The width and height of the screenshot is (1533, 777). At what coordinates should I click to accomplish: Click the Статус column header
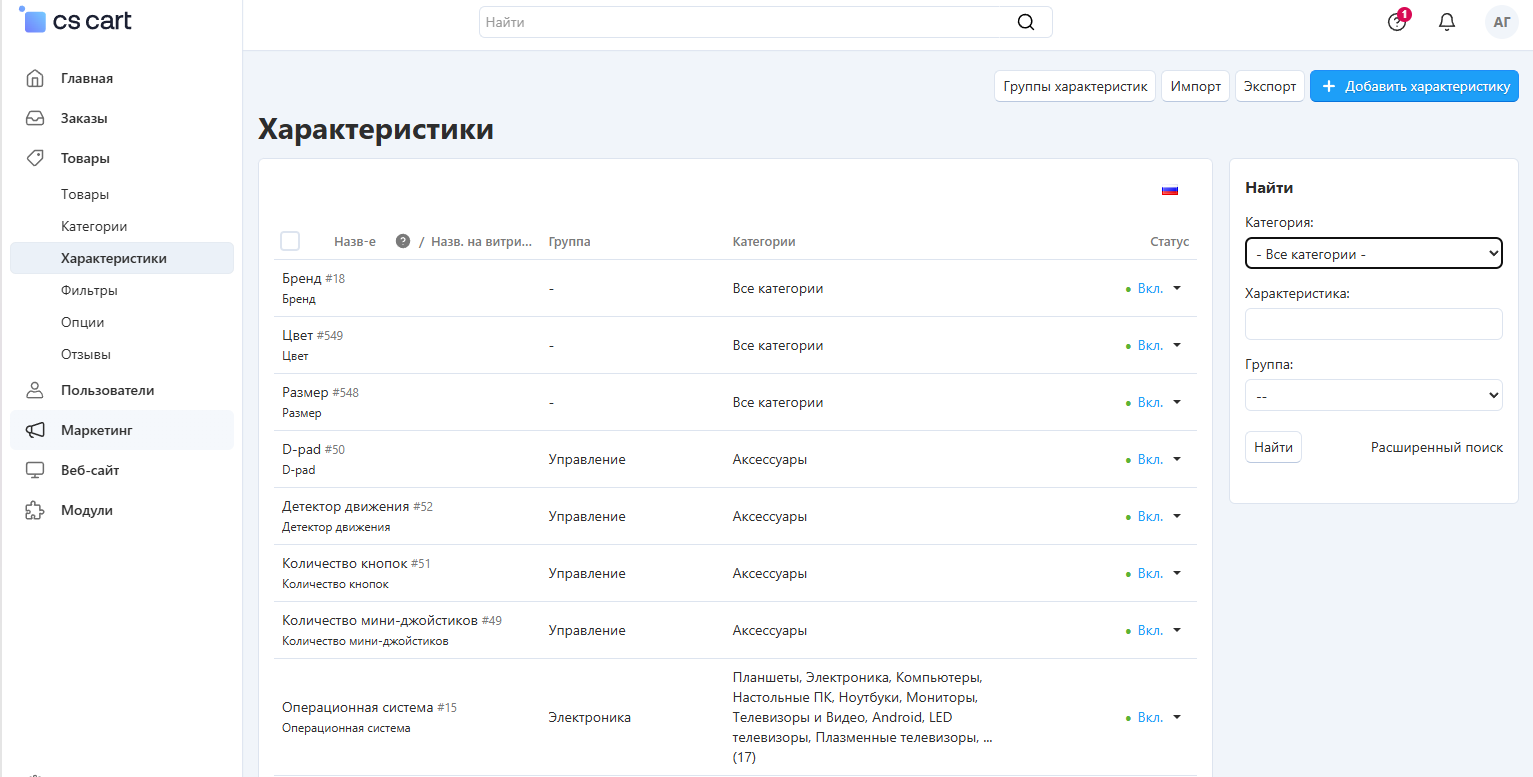1169,242
